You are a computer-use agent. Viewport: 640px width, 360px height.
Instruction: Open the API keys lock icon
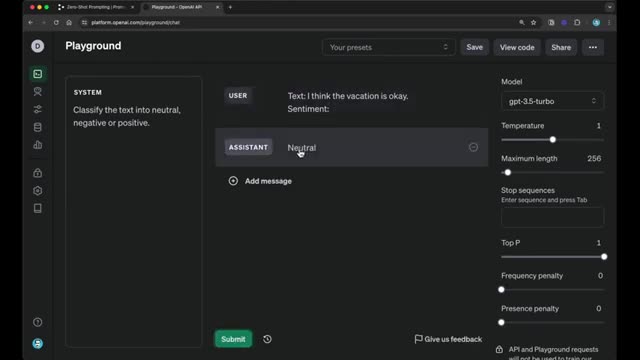(38, 173)
